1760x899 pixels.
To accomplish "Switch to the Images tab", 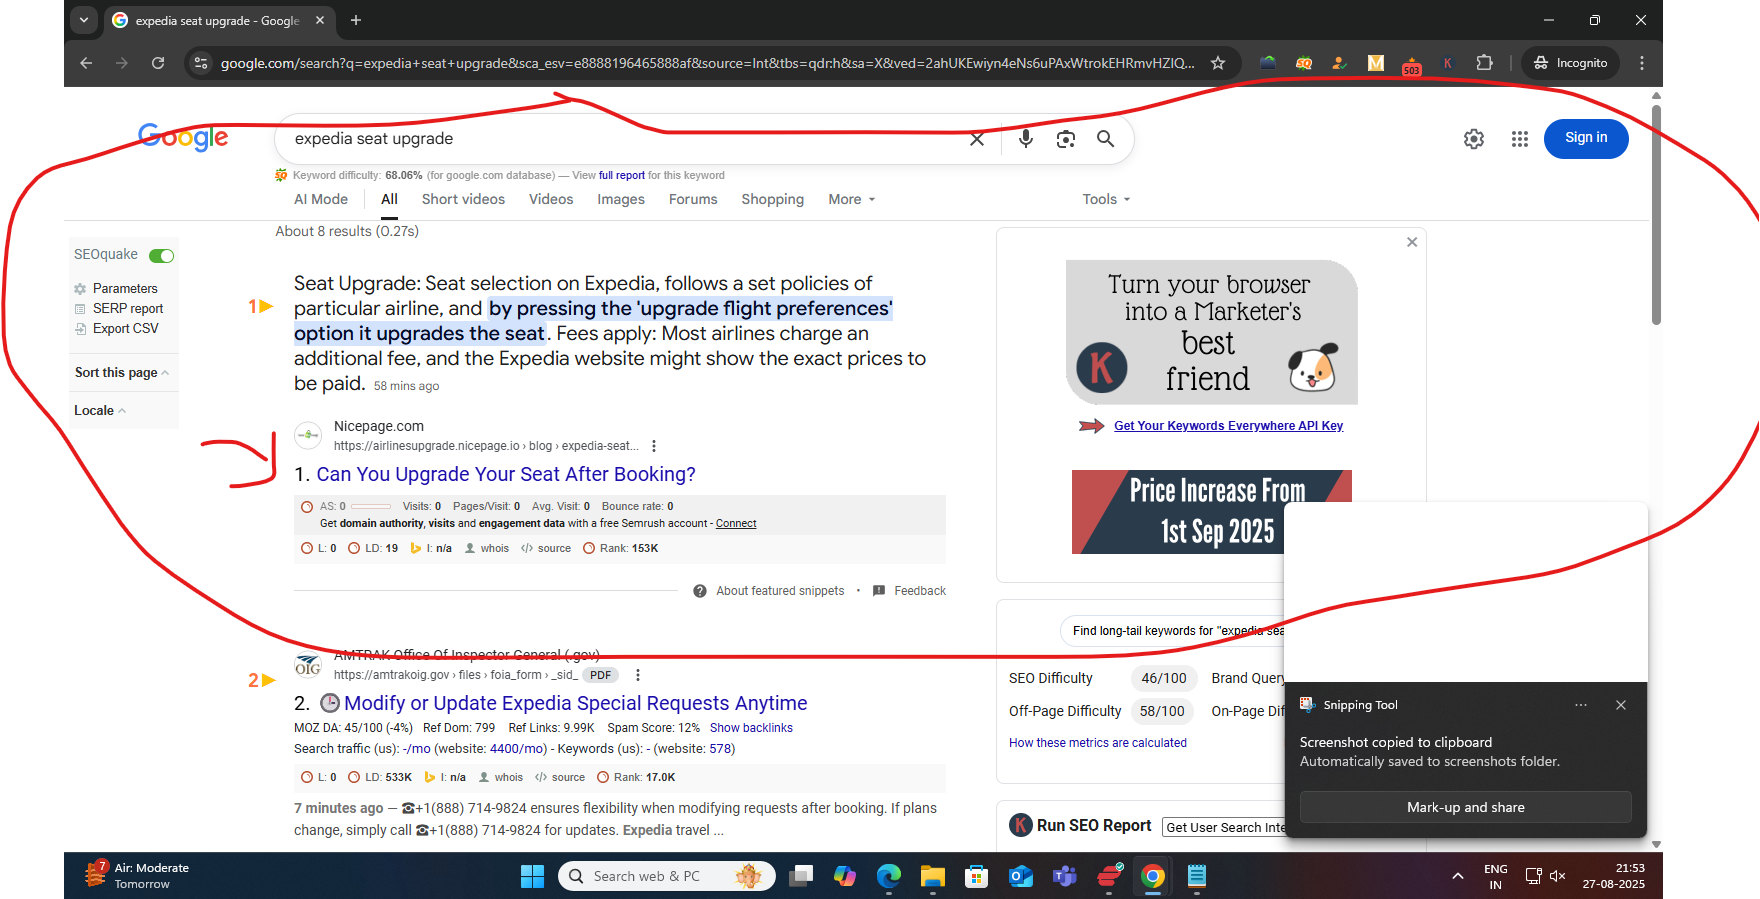I will 621,199.
